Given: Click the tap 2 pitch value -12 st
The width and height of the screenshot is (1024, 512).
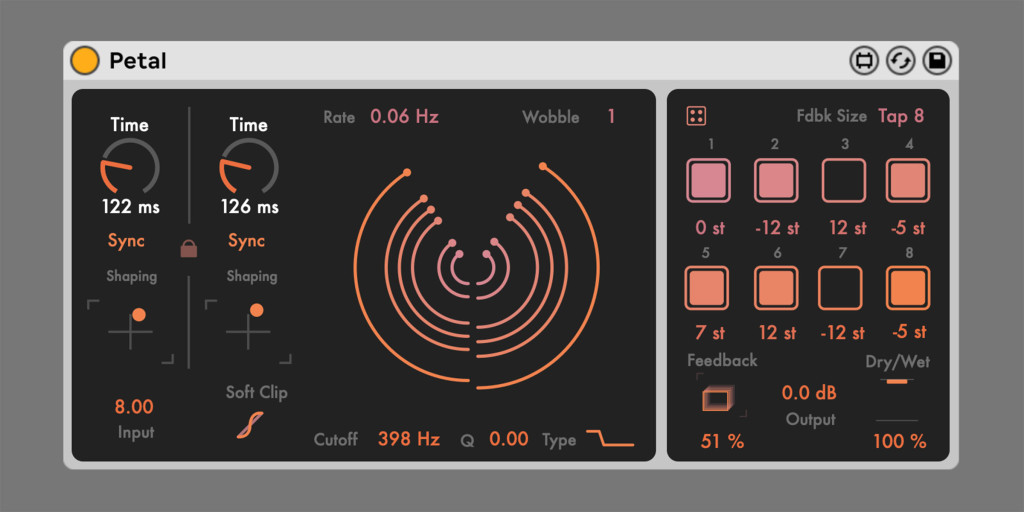Looking at the screenshot, I should pyautogui.click(x=777, y=228).
